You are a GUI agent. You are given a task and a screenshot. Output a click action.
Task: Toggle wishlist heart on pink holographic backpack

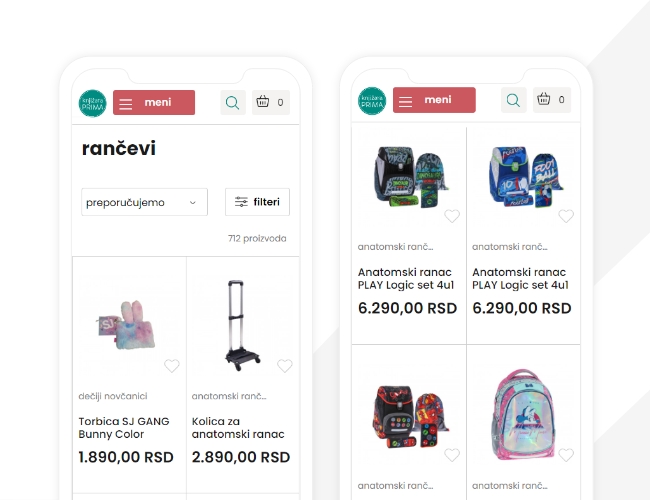(566, 455)
